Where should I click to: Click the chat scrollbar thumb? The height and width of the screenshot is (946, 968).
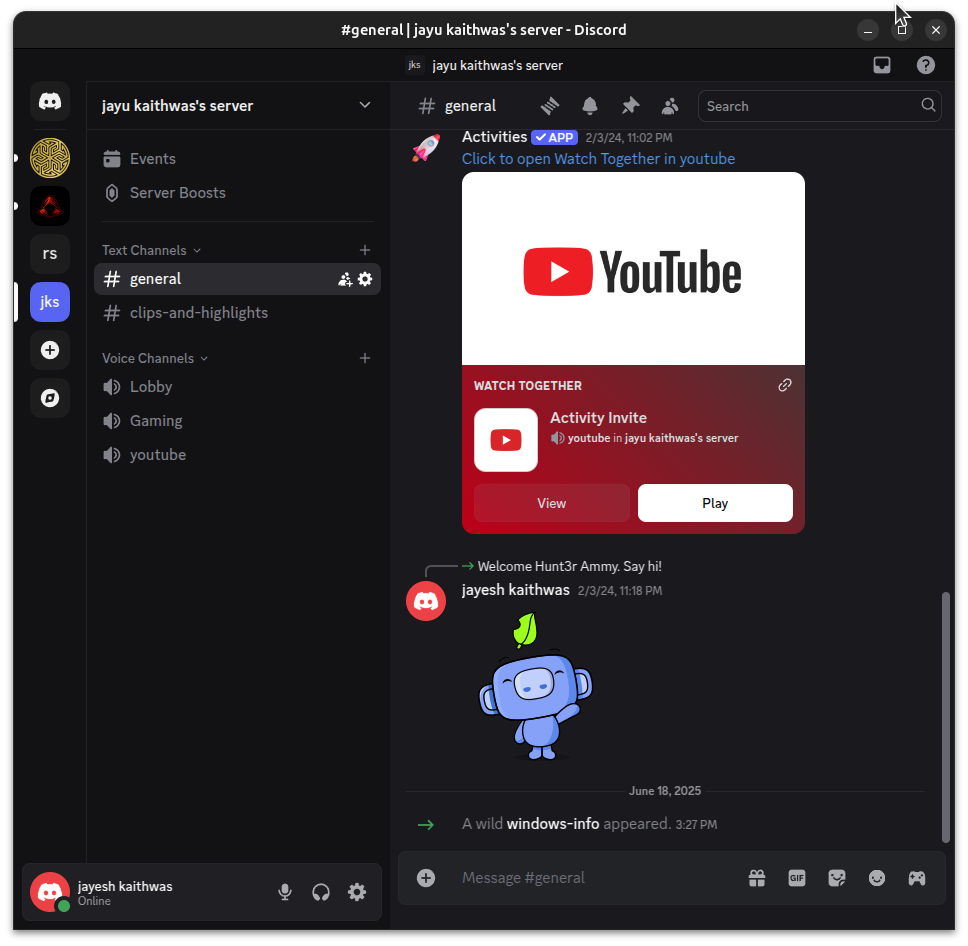945,717
